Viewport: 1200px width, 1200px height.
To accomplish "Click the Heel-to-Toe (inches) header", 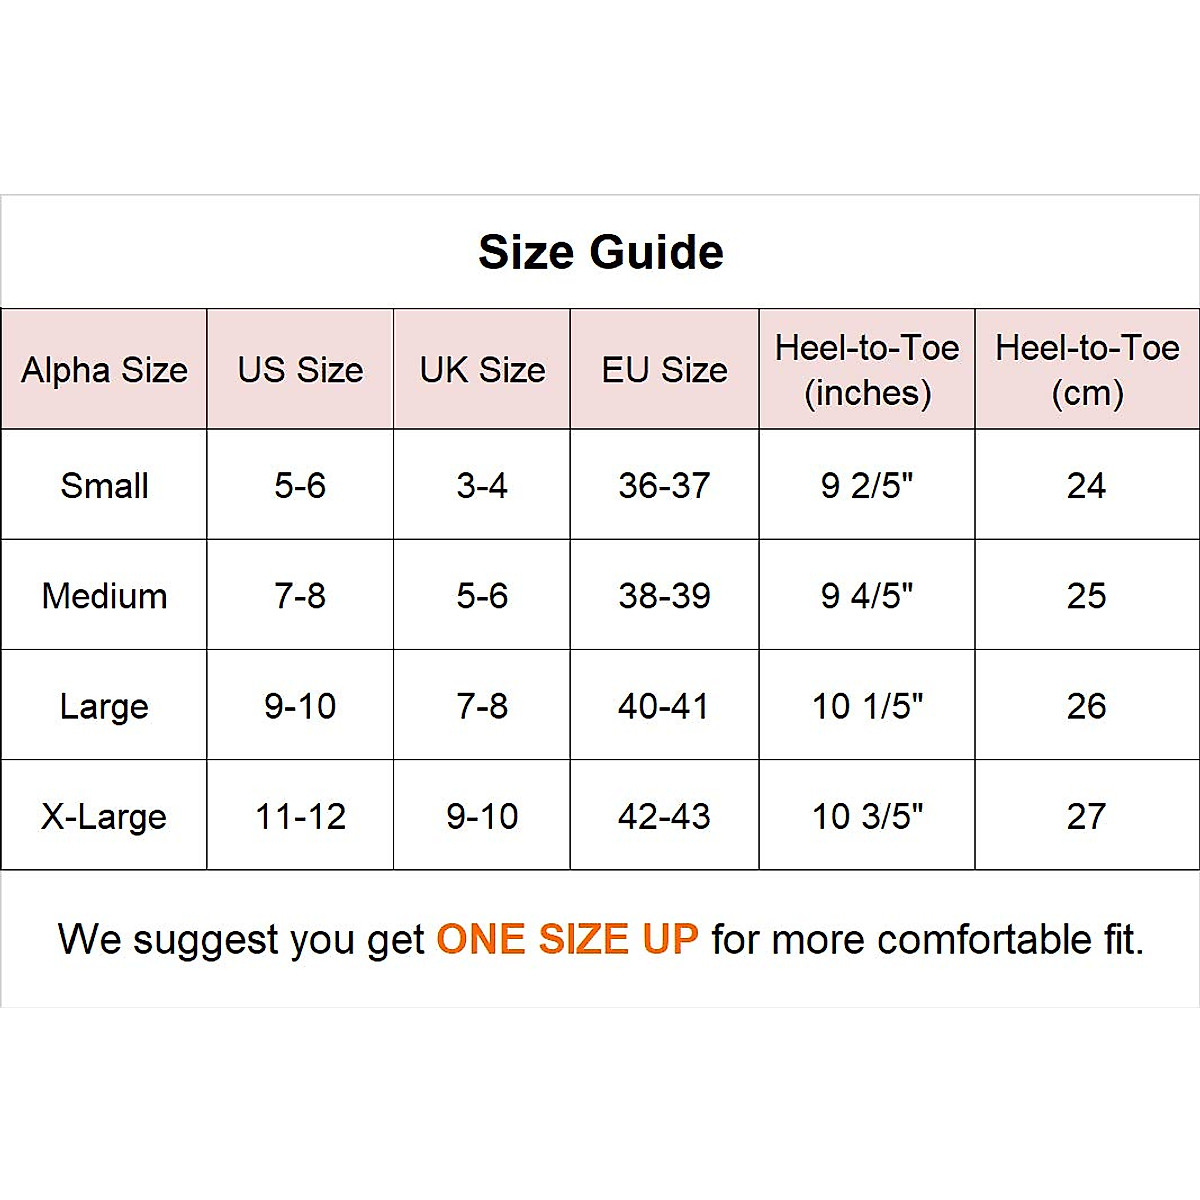I will click(867, 370).
